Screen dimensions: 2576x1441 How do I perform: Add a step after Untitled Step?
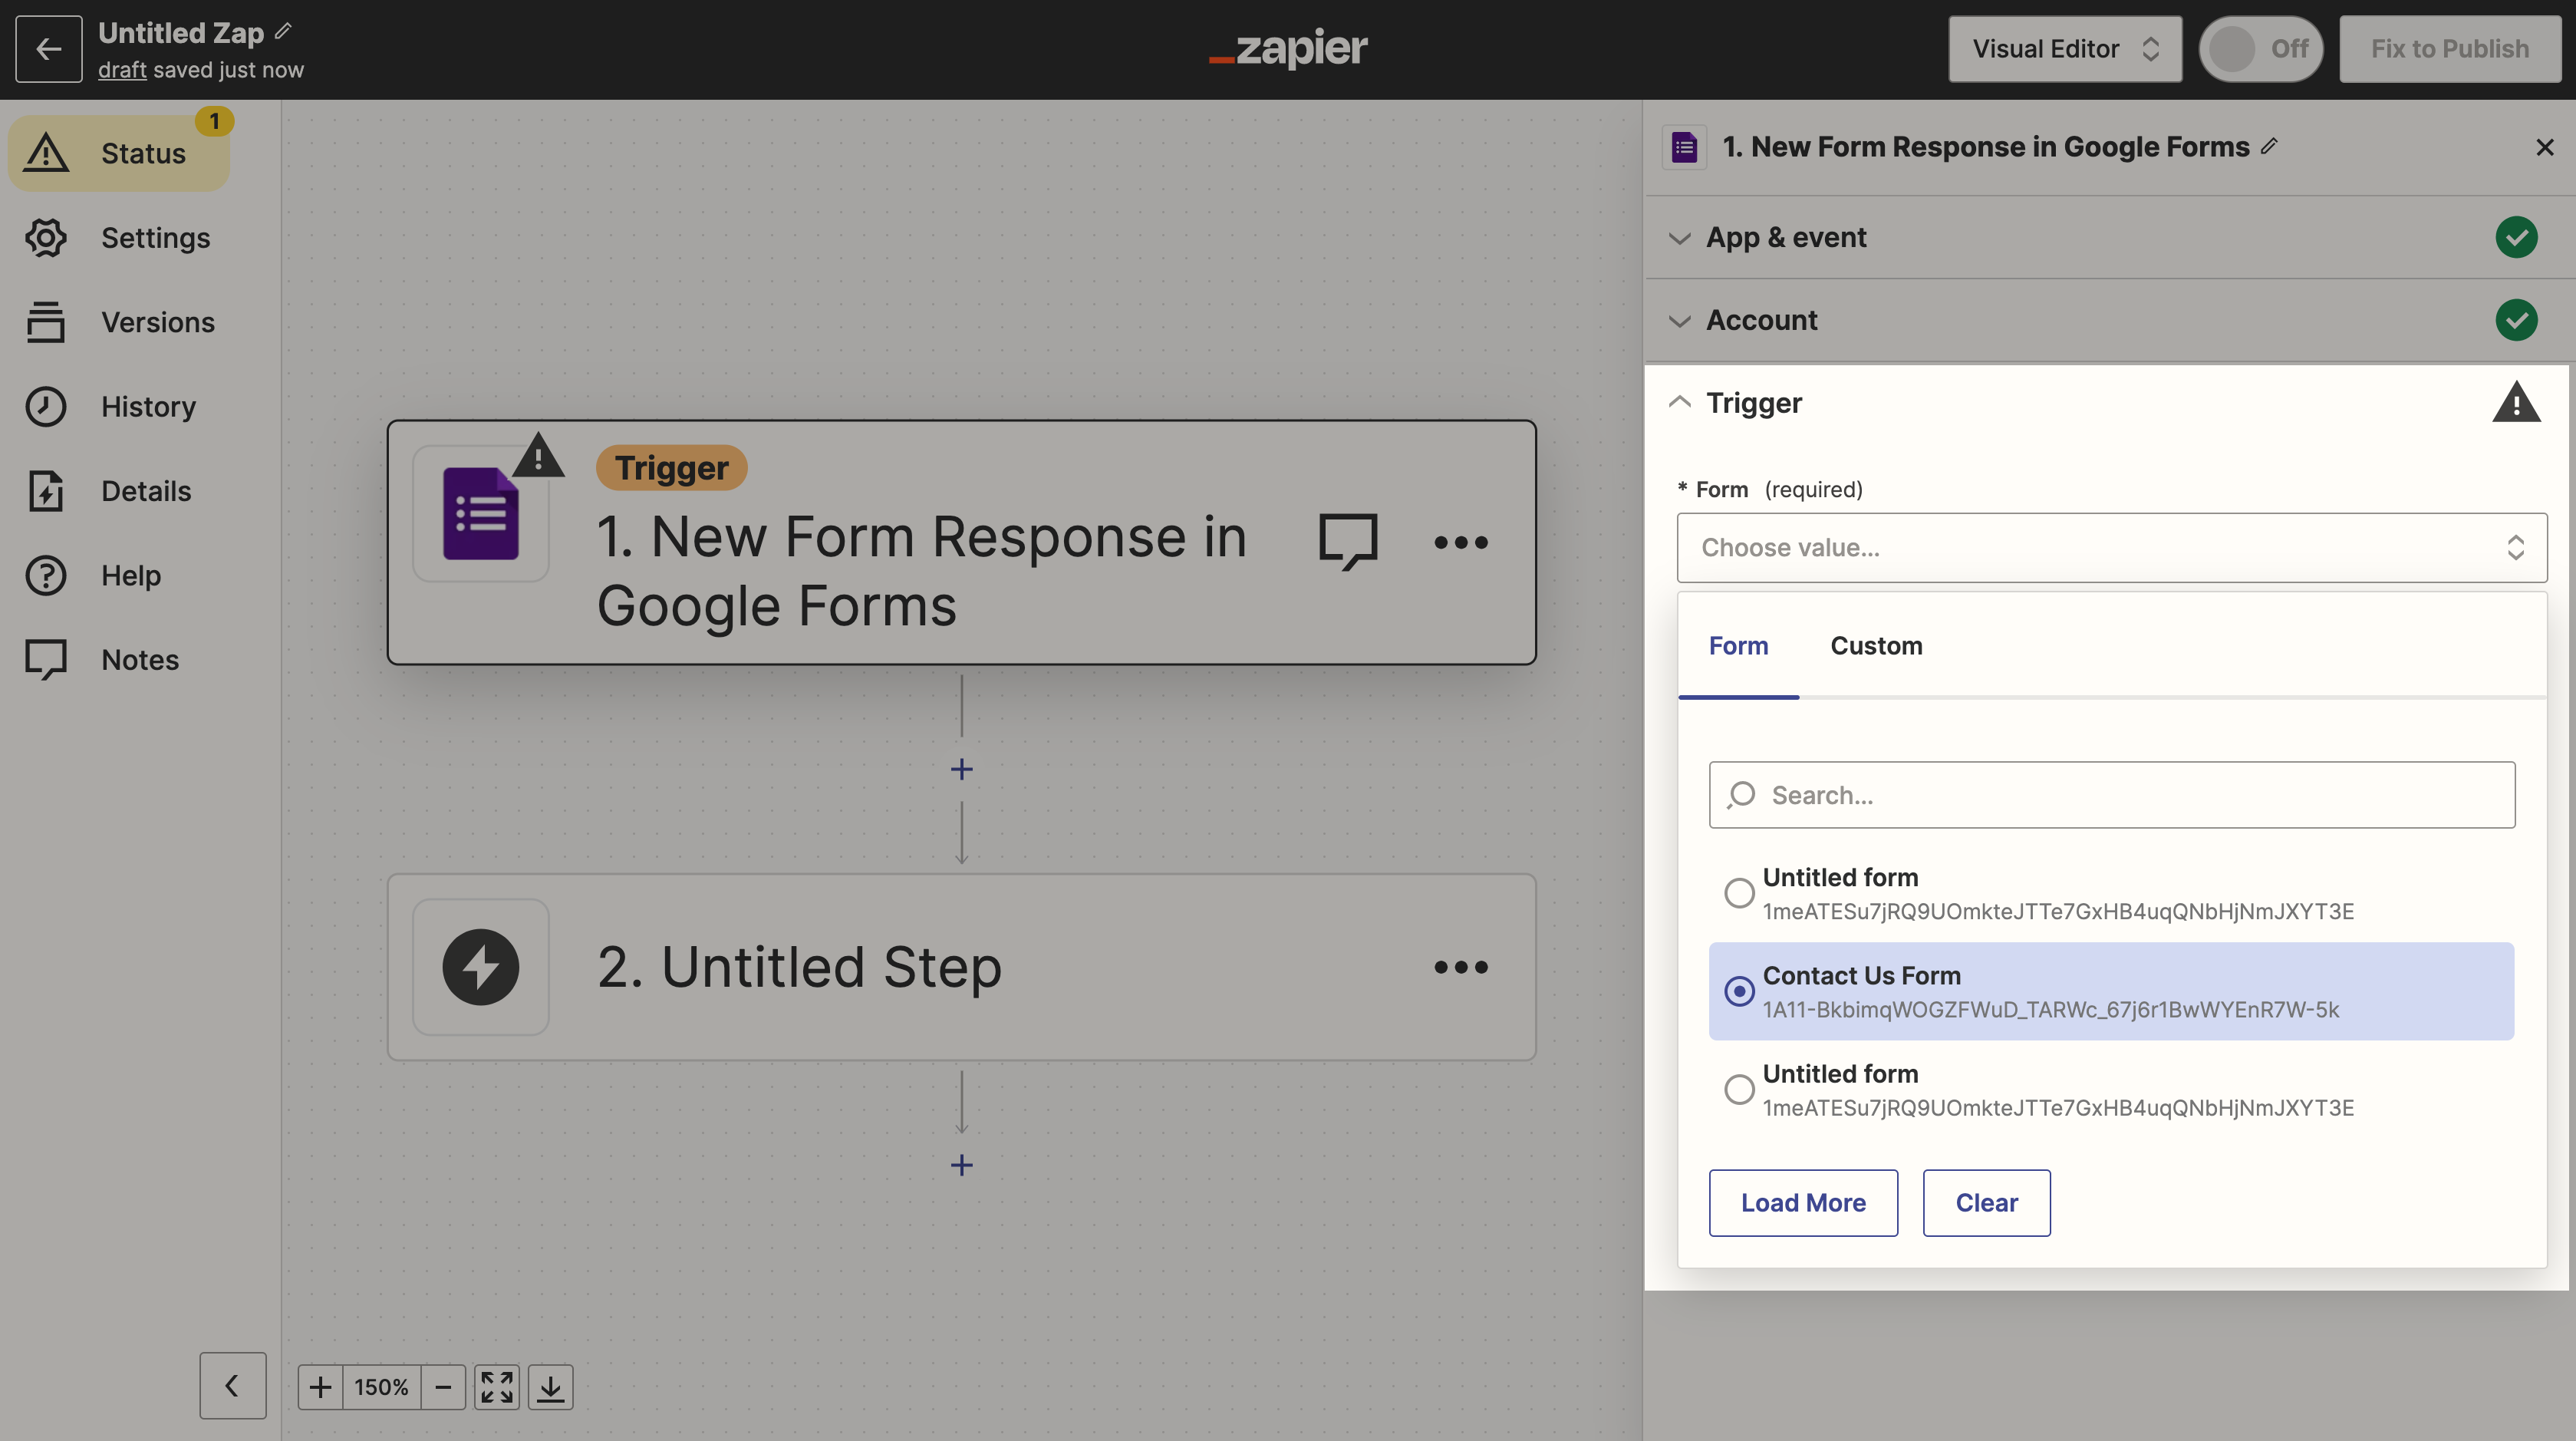[961, 1165]
